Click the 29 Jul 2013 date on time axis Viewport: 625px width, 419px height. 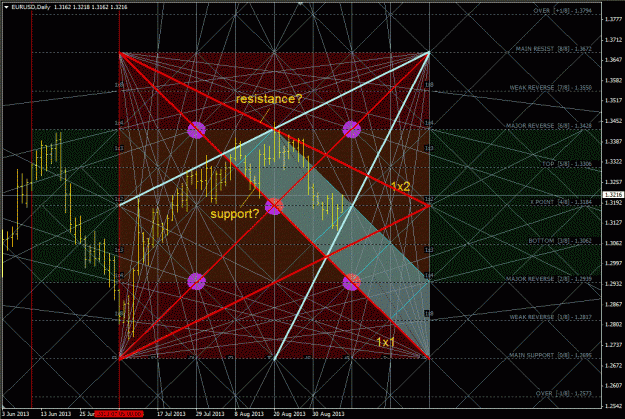pyautogui.click(x=210, y=414)
